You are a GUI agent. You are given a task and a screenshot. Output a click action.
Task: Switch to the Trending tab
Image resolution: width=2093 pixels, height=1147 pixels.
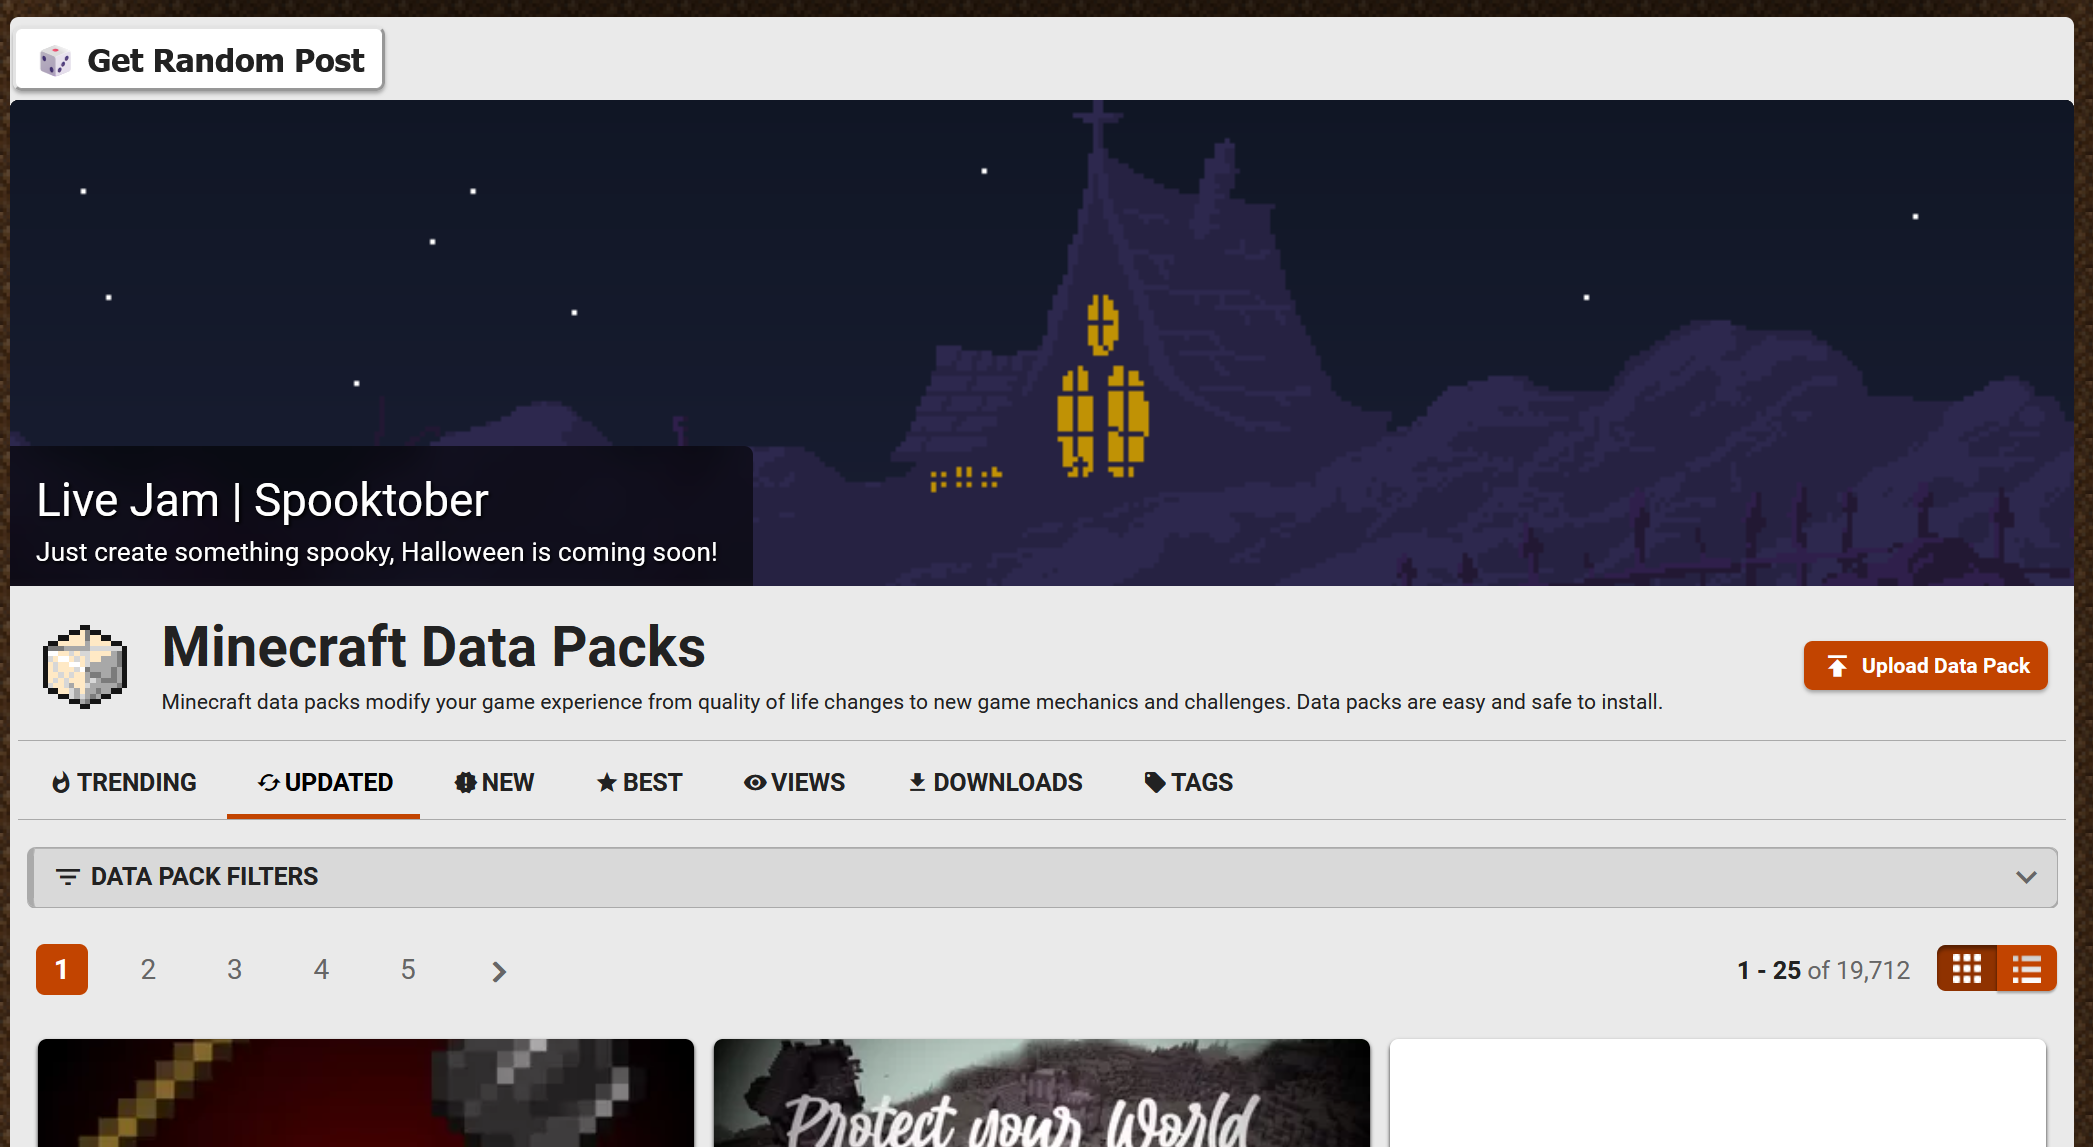124,782
